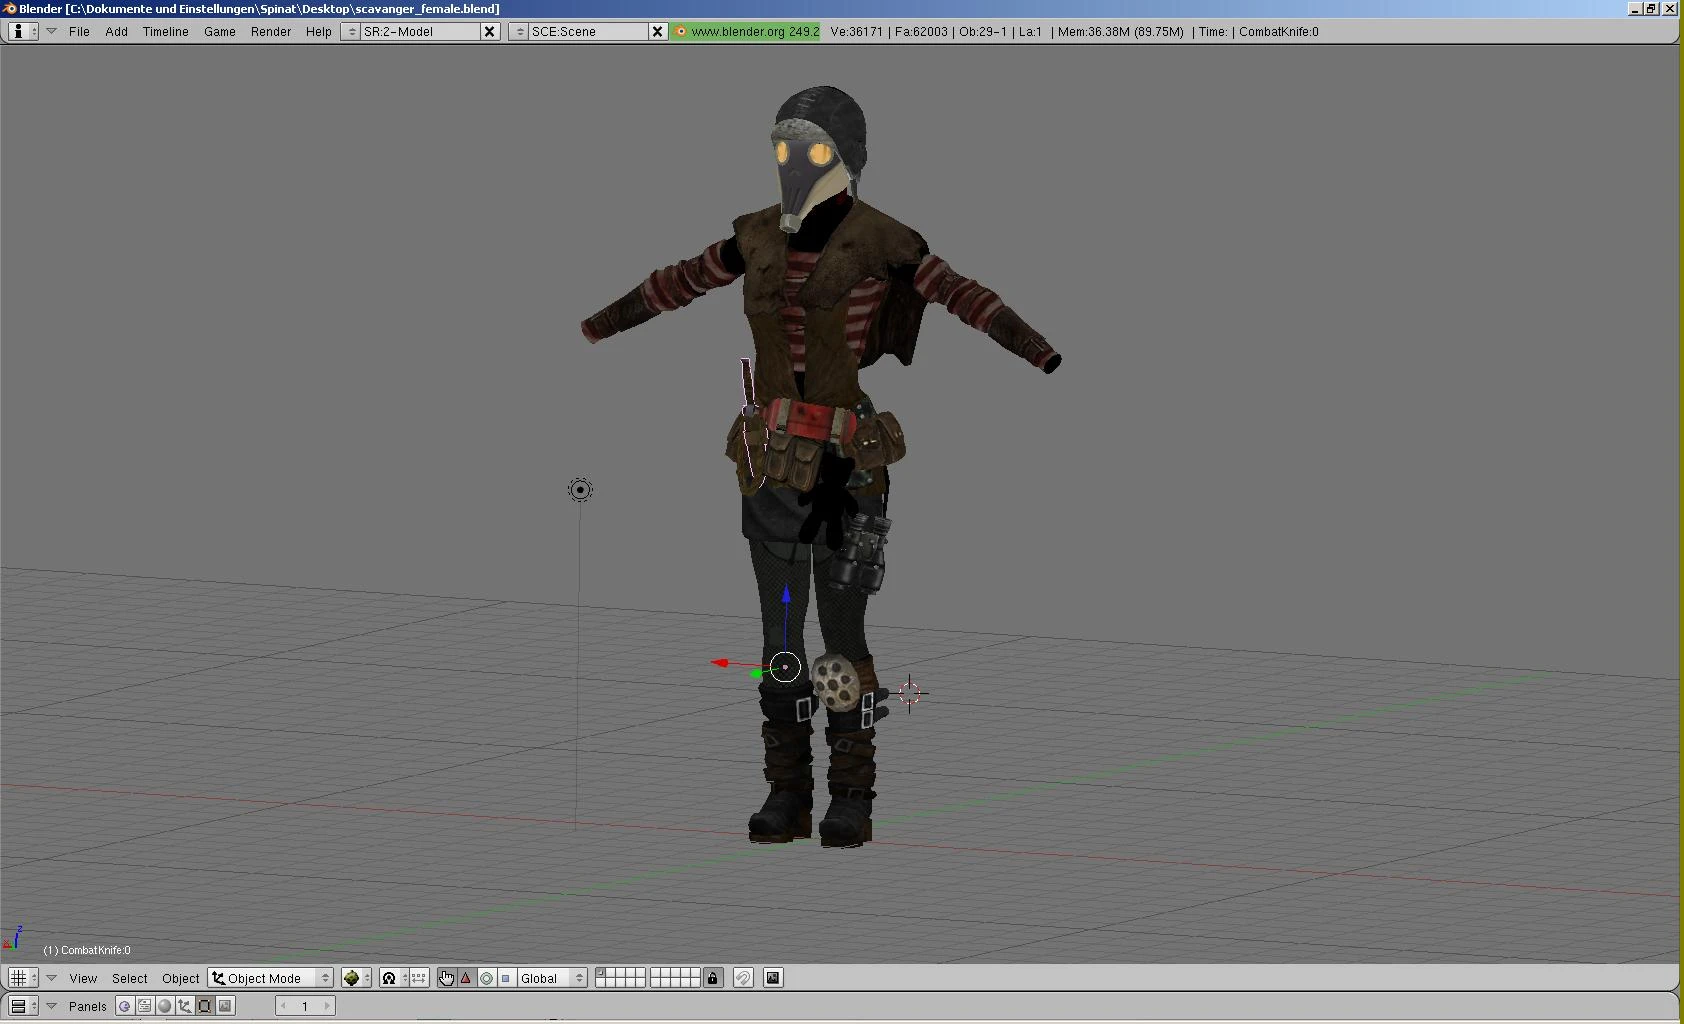Image resolution: width=1684 pixels, height=1024 pixels.
Task: Toggle visibility of layer 6 button
Action: click(655, 973)
